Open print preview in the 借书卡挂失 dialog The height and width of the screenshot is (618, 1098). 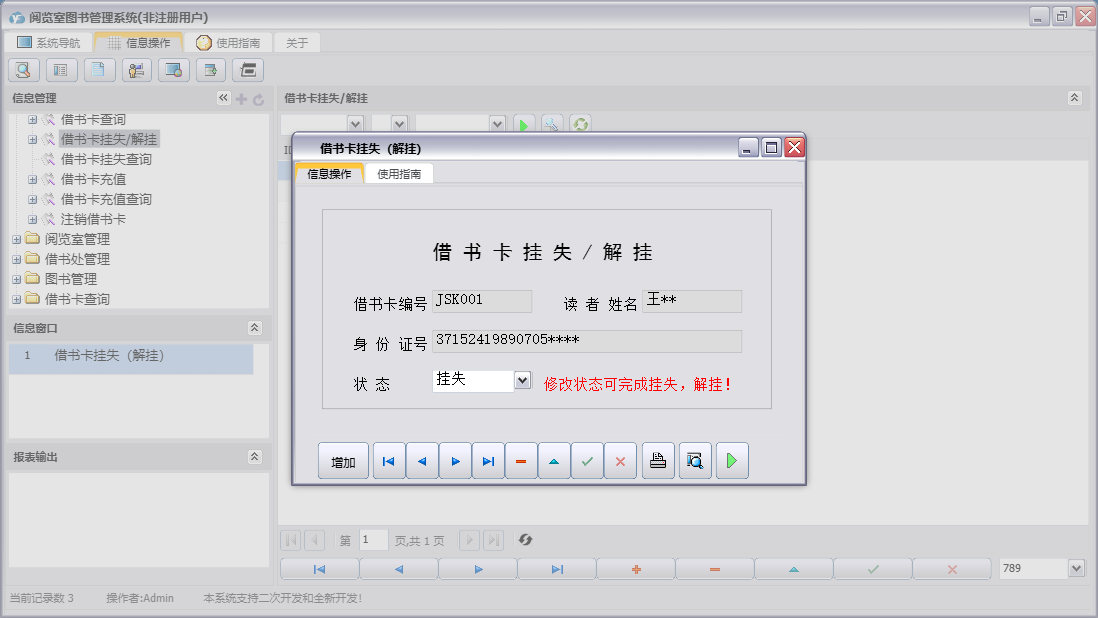(694, 460)
